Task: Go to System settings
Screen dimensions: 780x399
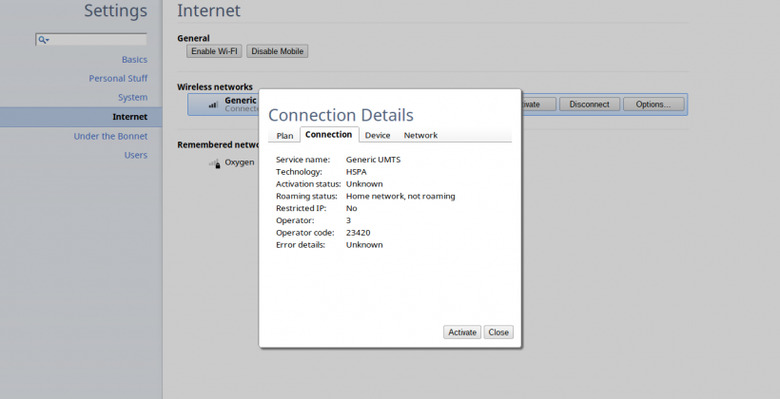Action: tap(132, 98)
